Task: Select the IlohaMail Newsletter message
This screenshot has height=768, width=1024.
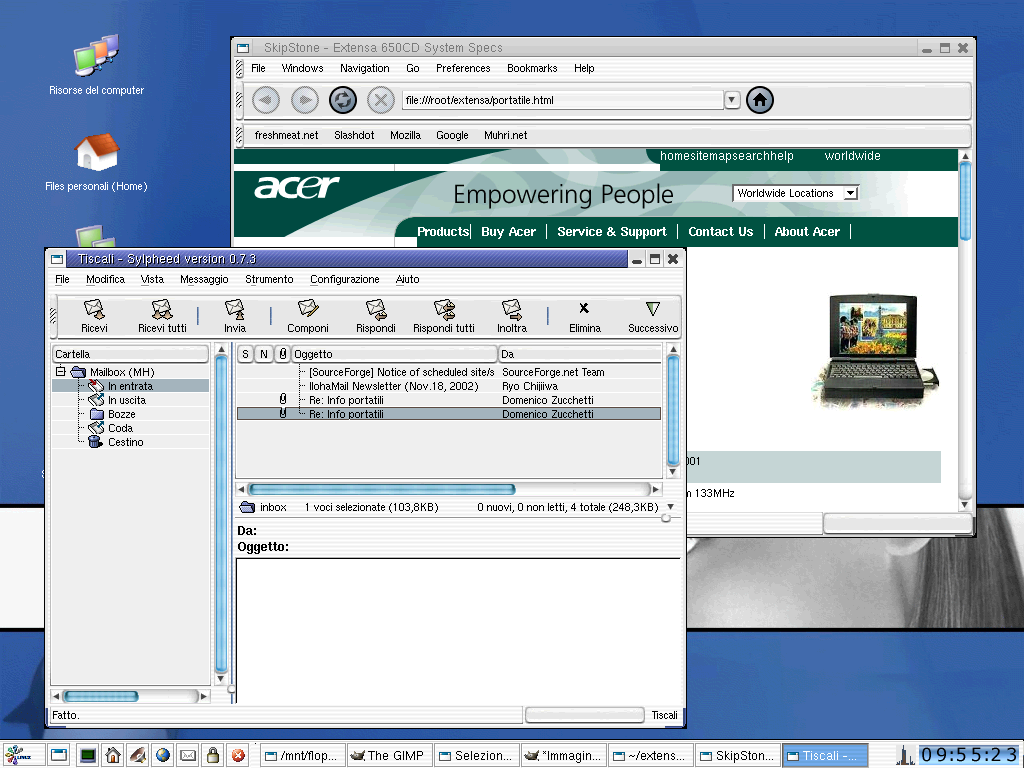Action: [449, 386]
